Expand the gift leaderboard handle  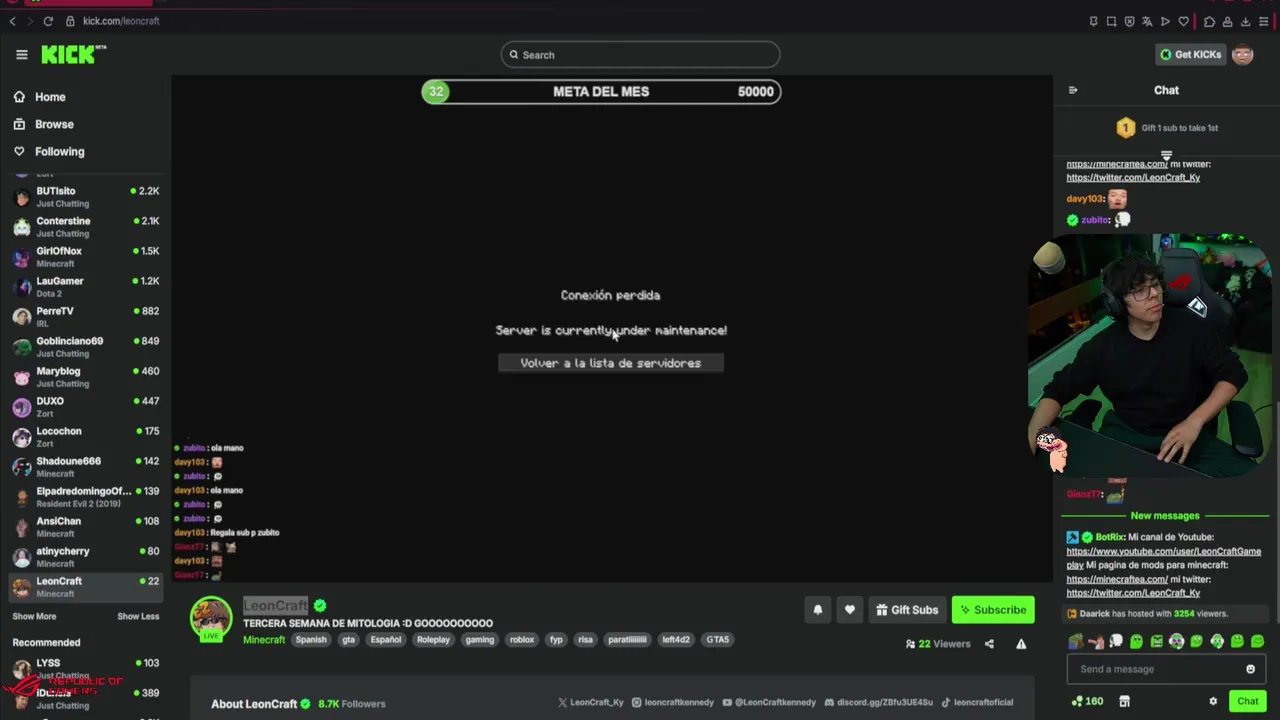click(1166, 155)
